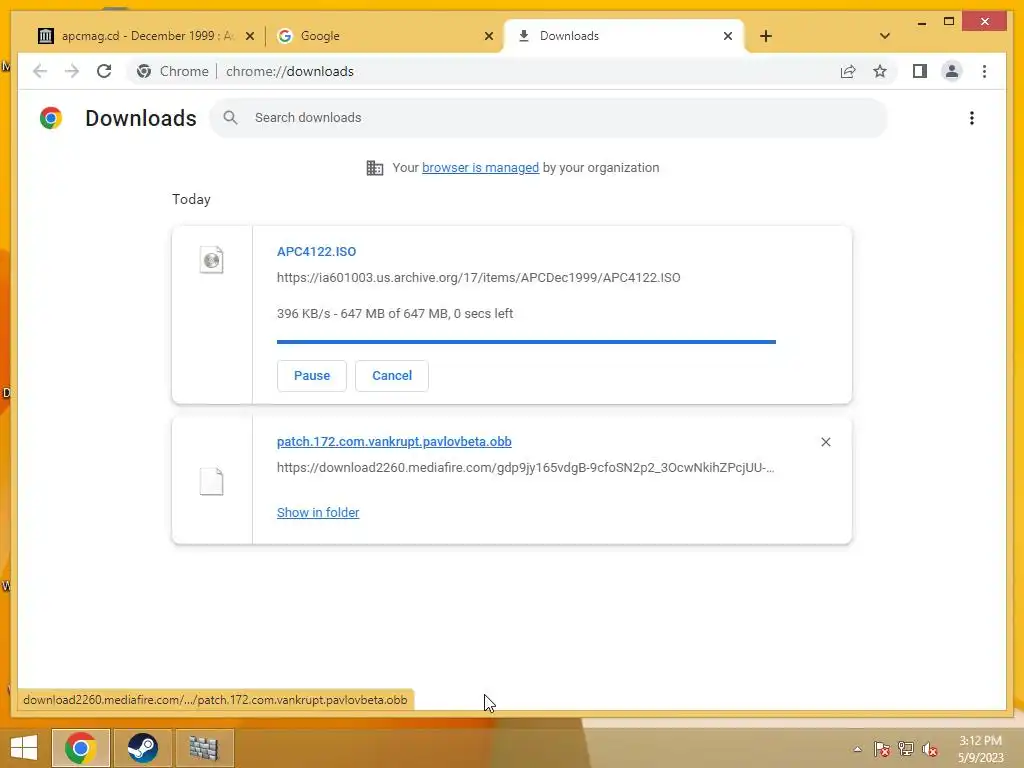Focus the Search downloads field
The image size is (1024, 768).
pos(549,118)
